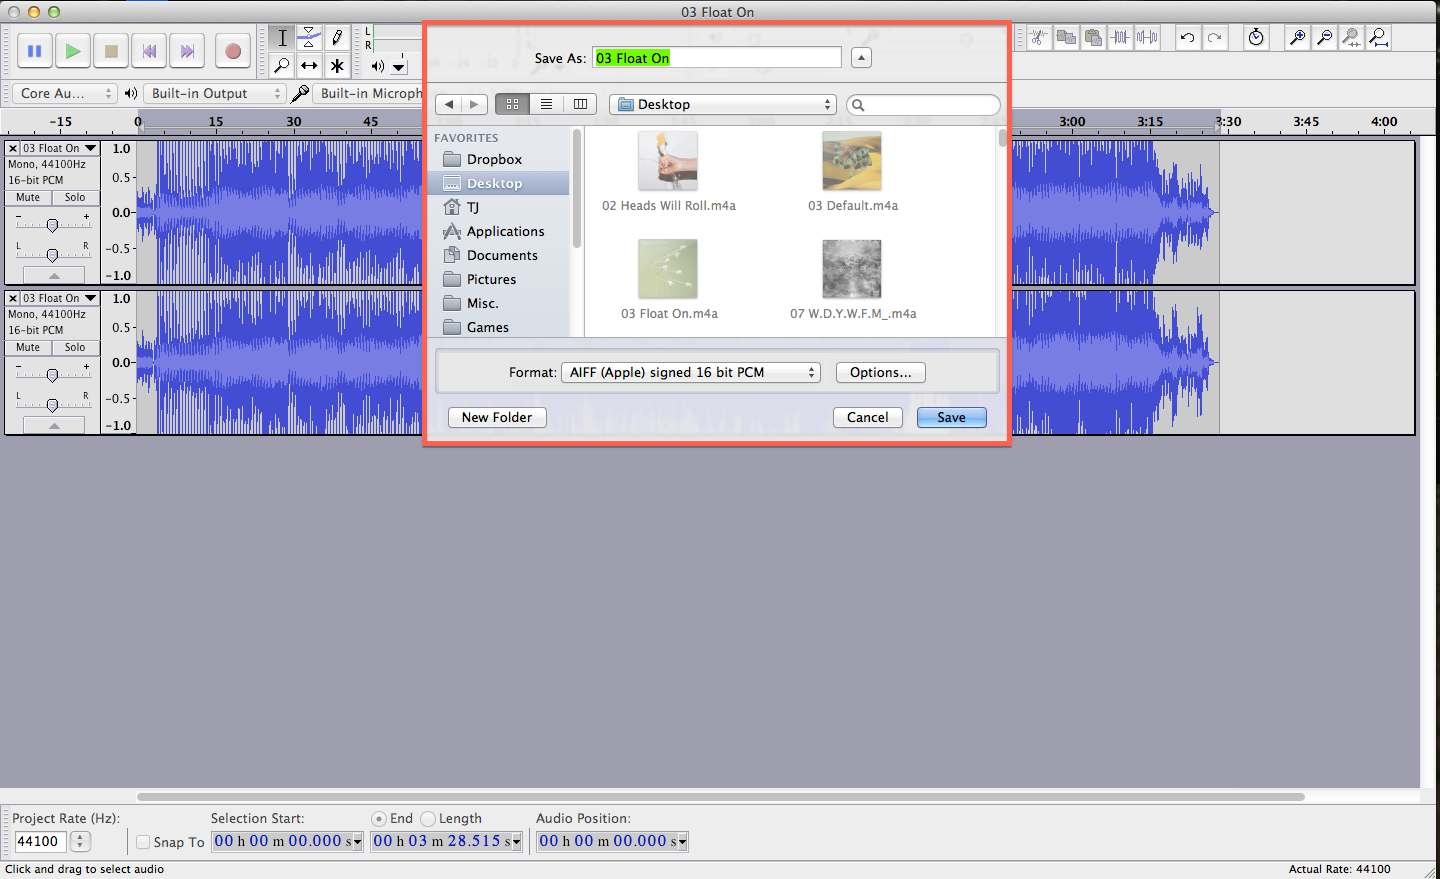Click the New Folder button
This screenshot has height=879, width=1440.
497,417
